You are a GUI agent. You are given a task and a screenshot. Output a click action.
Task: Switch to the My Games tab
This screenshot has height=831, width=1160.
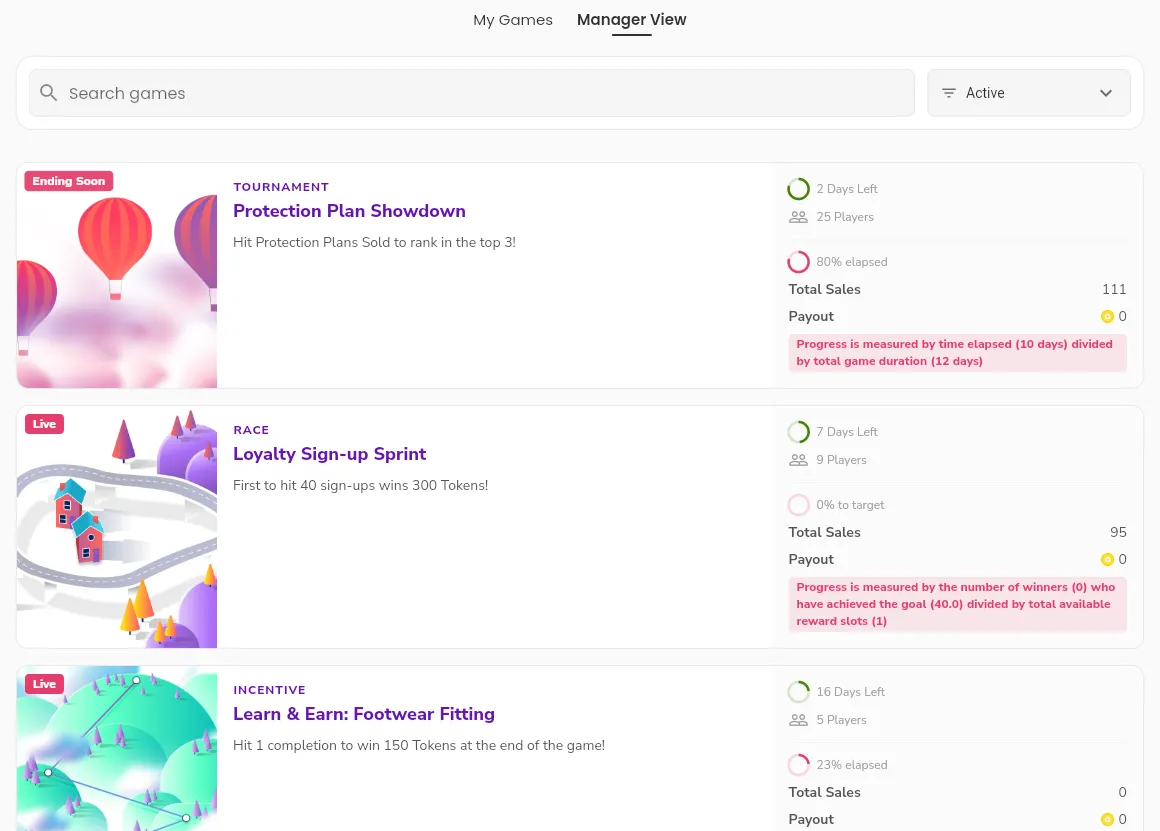coord(513,20)
